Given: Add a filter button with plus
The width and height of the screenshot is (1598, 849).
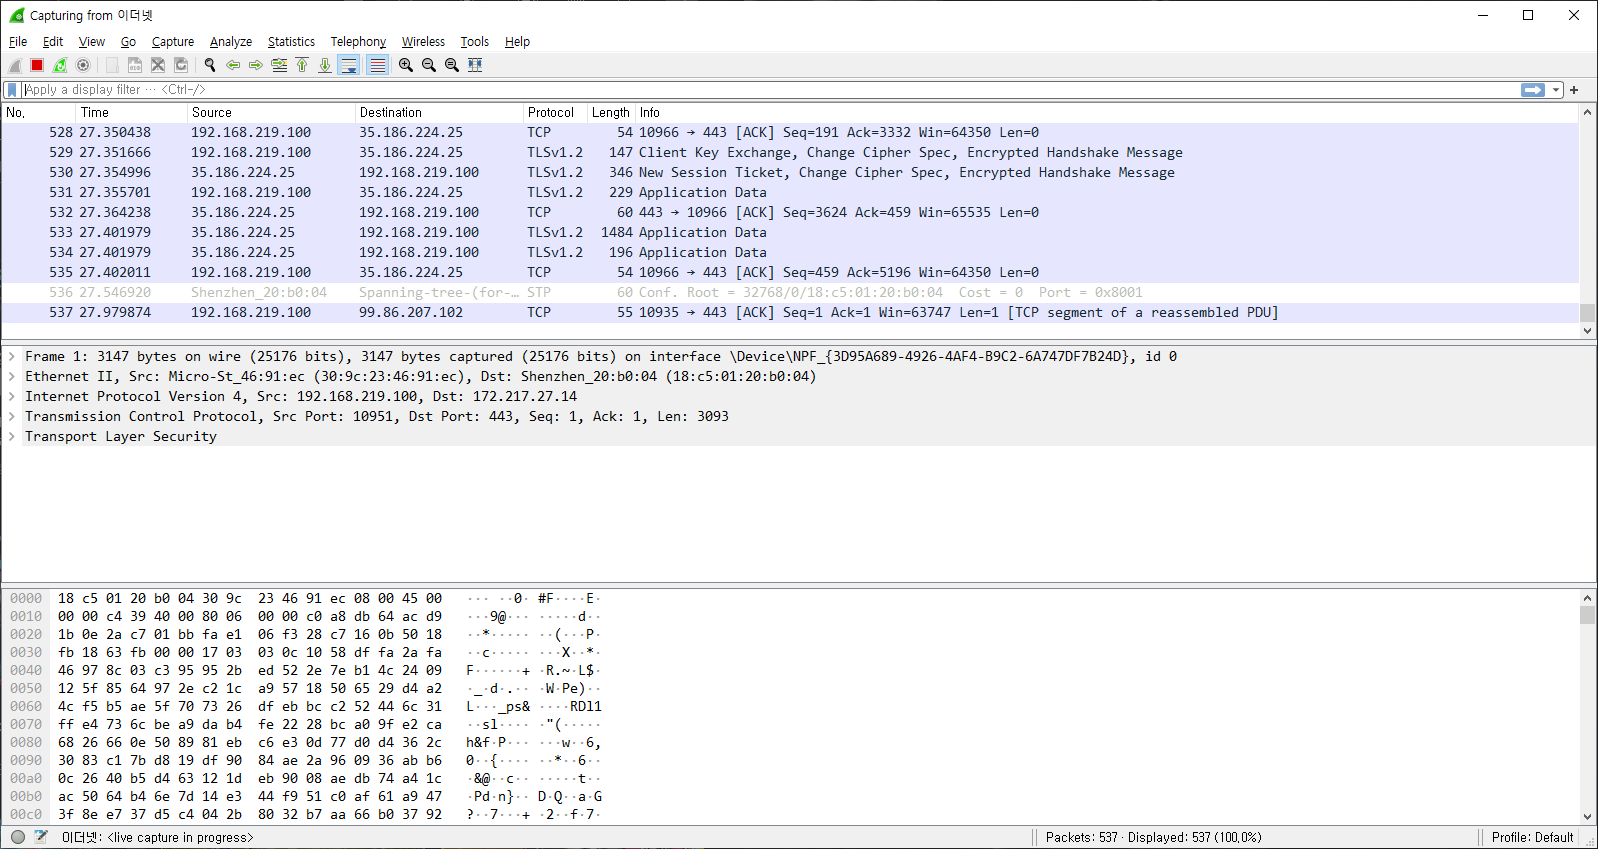Looking at the screenshot, I should tap(1574, 90).
